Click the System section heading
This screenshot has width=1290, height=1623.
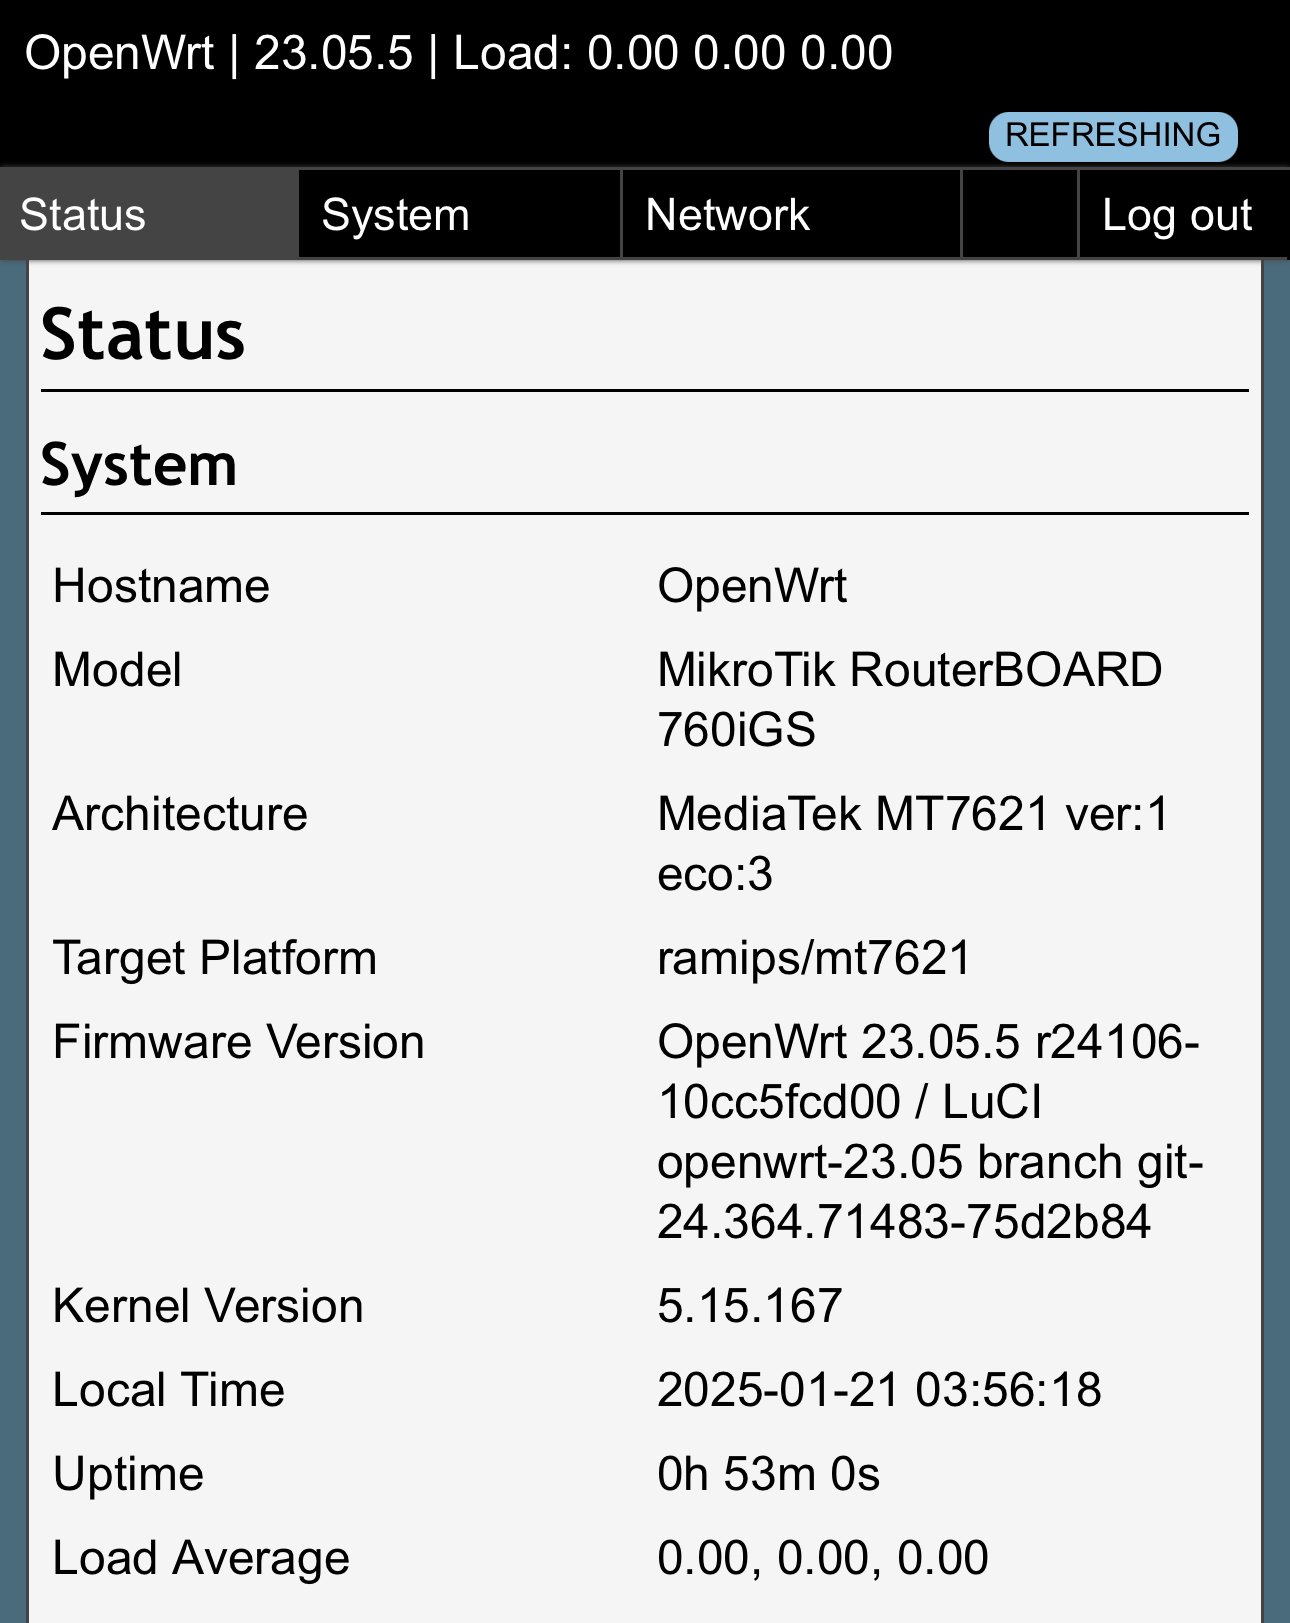coord(139,465)
